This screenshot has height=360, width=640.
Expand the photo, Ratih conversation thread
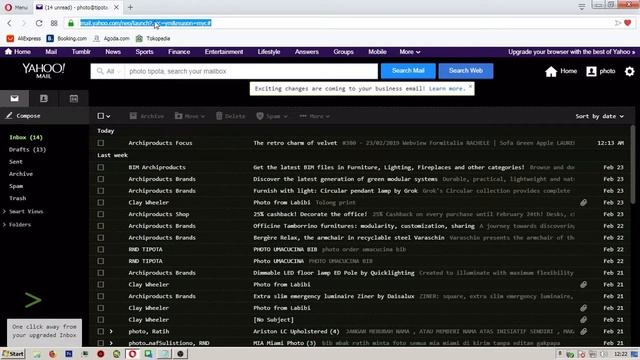(111, 331)
